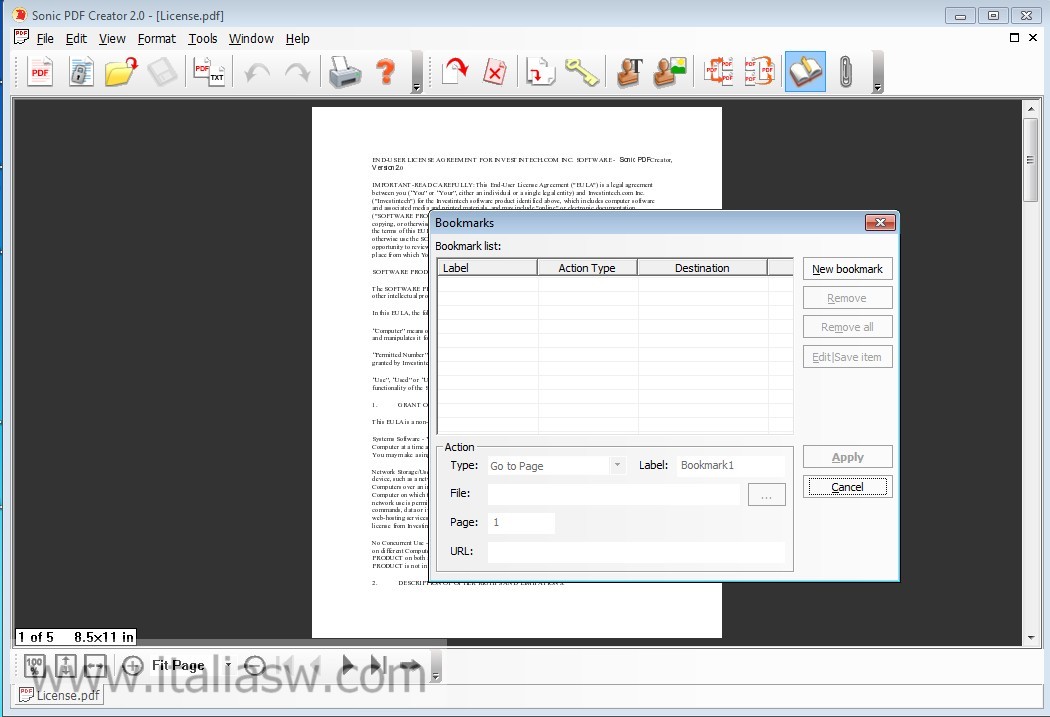Click the document pane restore button below title bar
Image resolution: width=1050 pixels, height=717 pixels.
pyautogui.click(x=1014, y=37)
